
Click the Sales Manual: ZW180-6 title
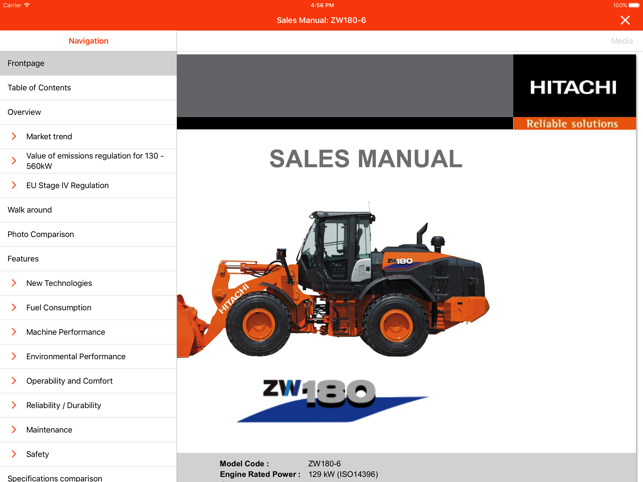[x=321, y=20]
